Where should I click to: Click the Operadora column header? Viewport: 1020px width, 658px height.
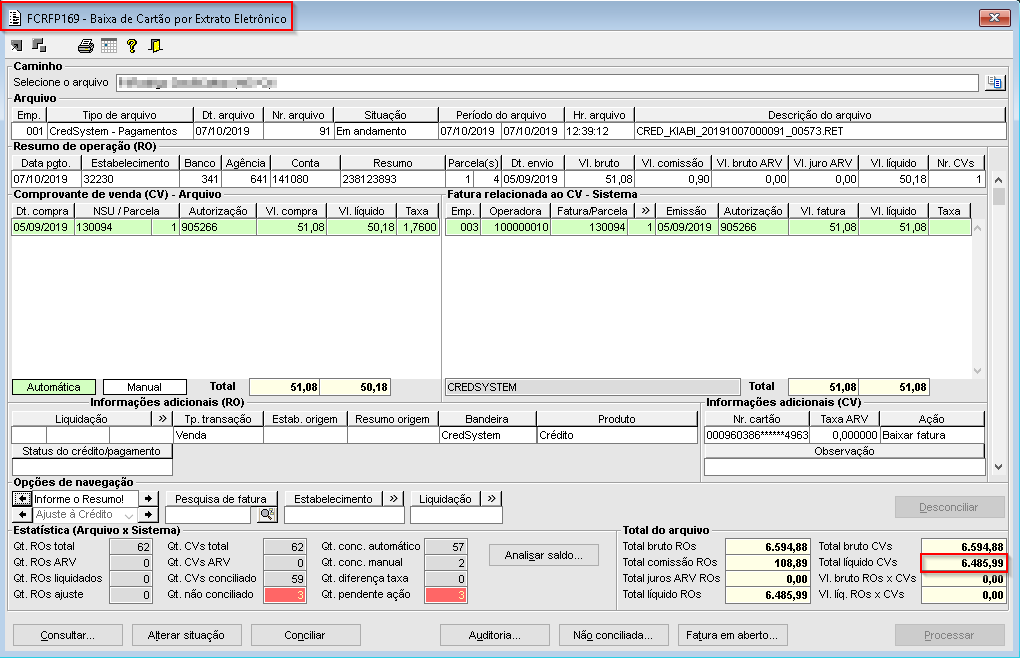[x=515, y=211]
